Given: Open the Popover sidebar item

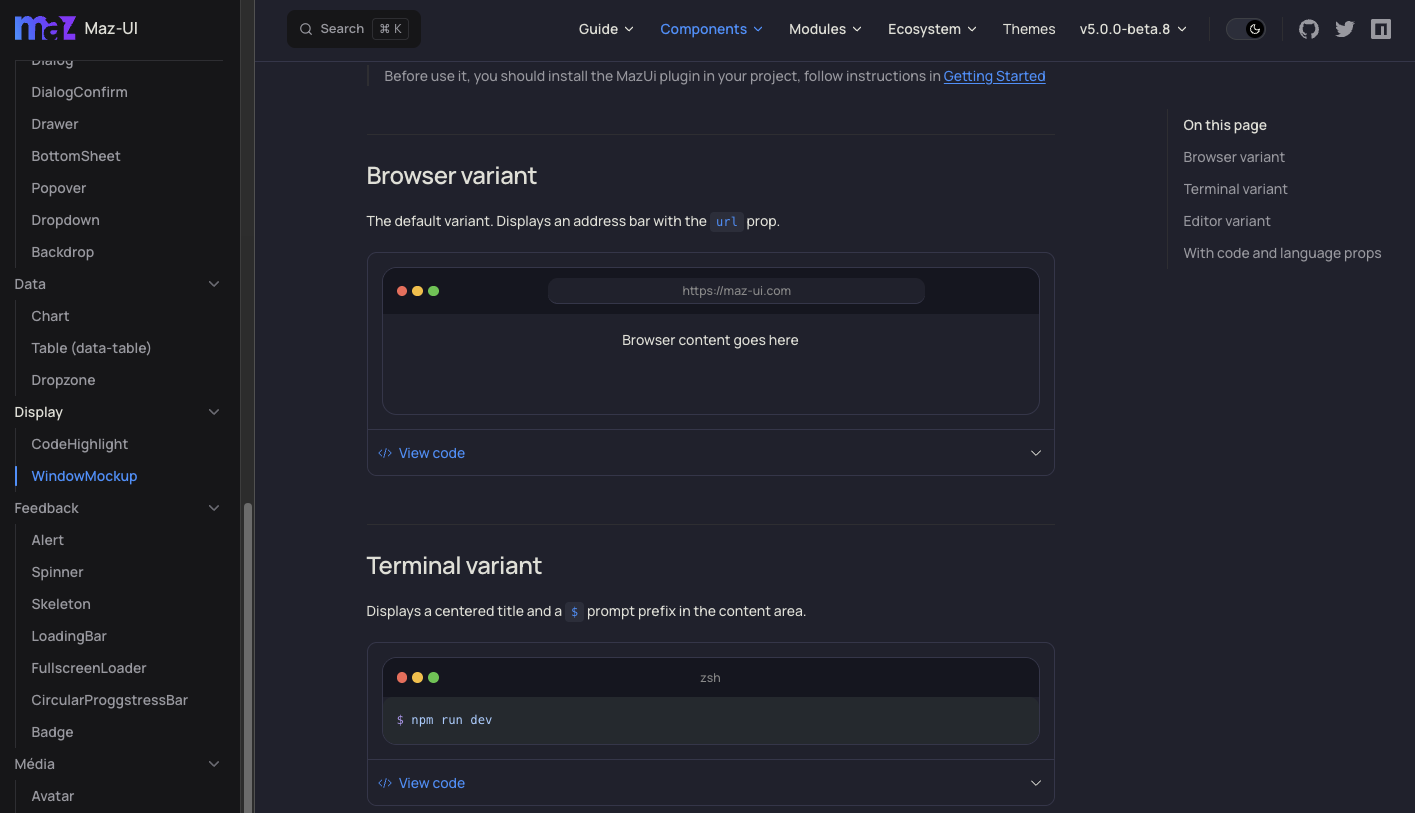Looking at the screenshot, I should [x=59, y=188].
